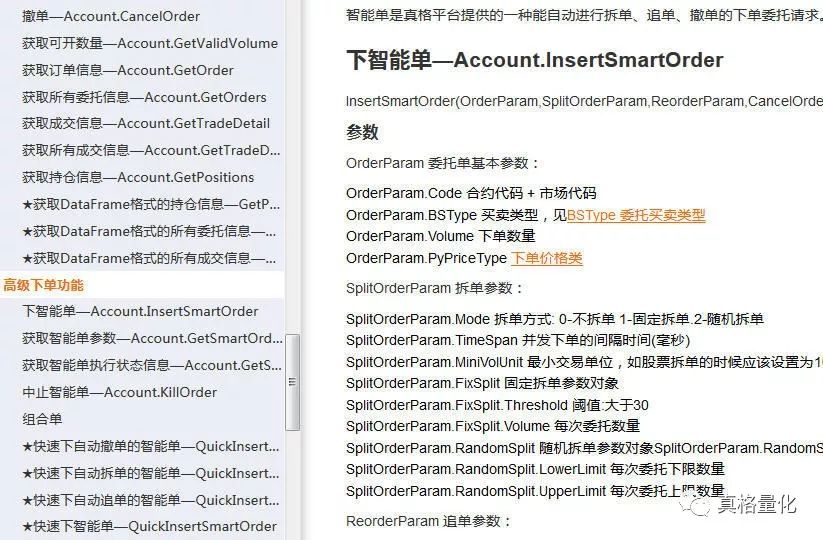
Task: Click the sidebar vertical scrollbar thumb
Action: [292, 382]
